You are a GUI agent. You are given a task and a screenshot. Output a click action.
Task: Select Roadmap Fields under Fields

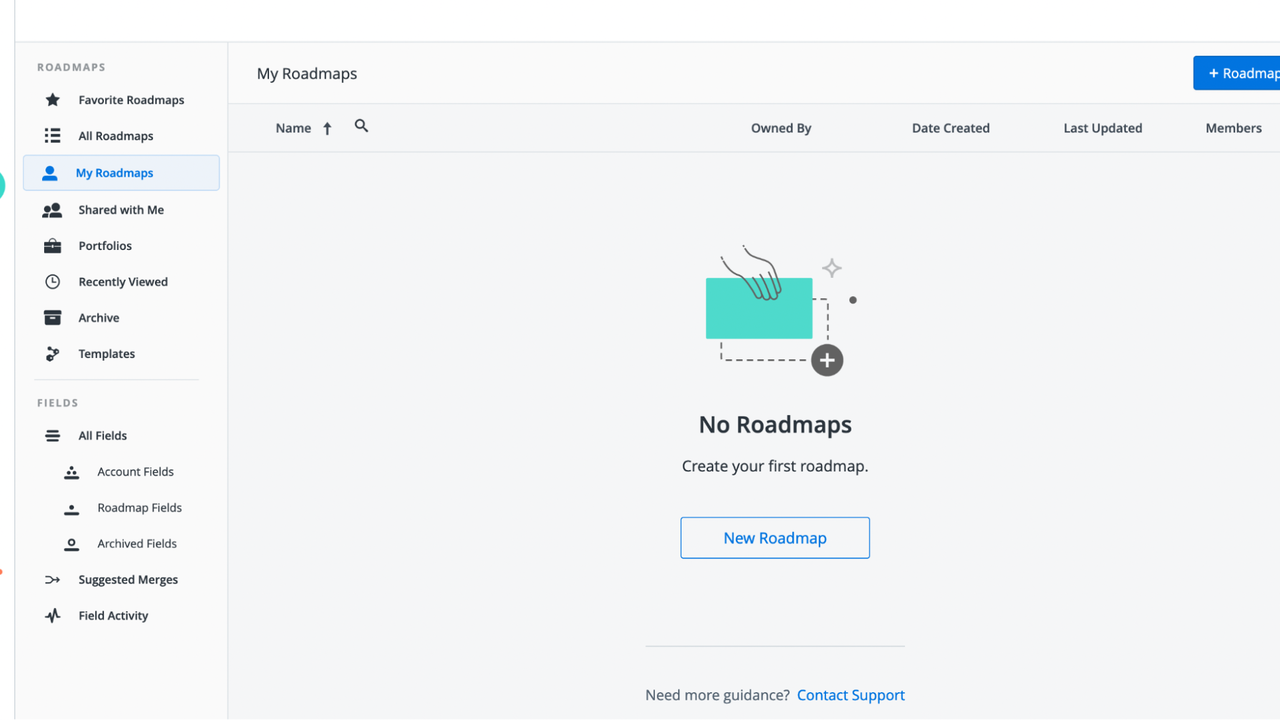tap(139, 507)
